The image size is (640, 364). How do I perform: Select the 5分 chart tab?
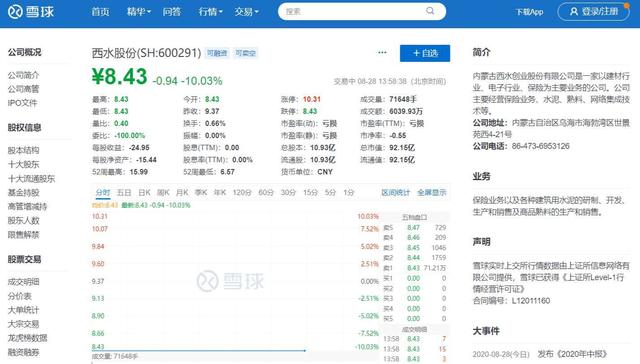pos(330,193)
